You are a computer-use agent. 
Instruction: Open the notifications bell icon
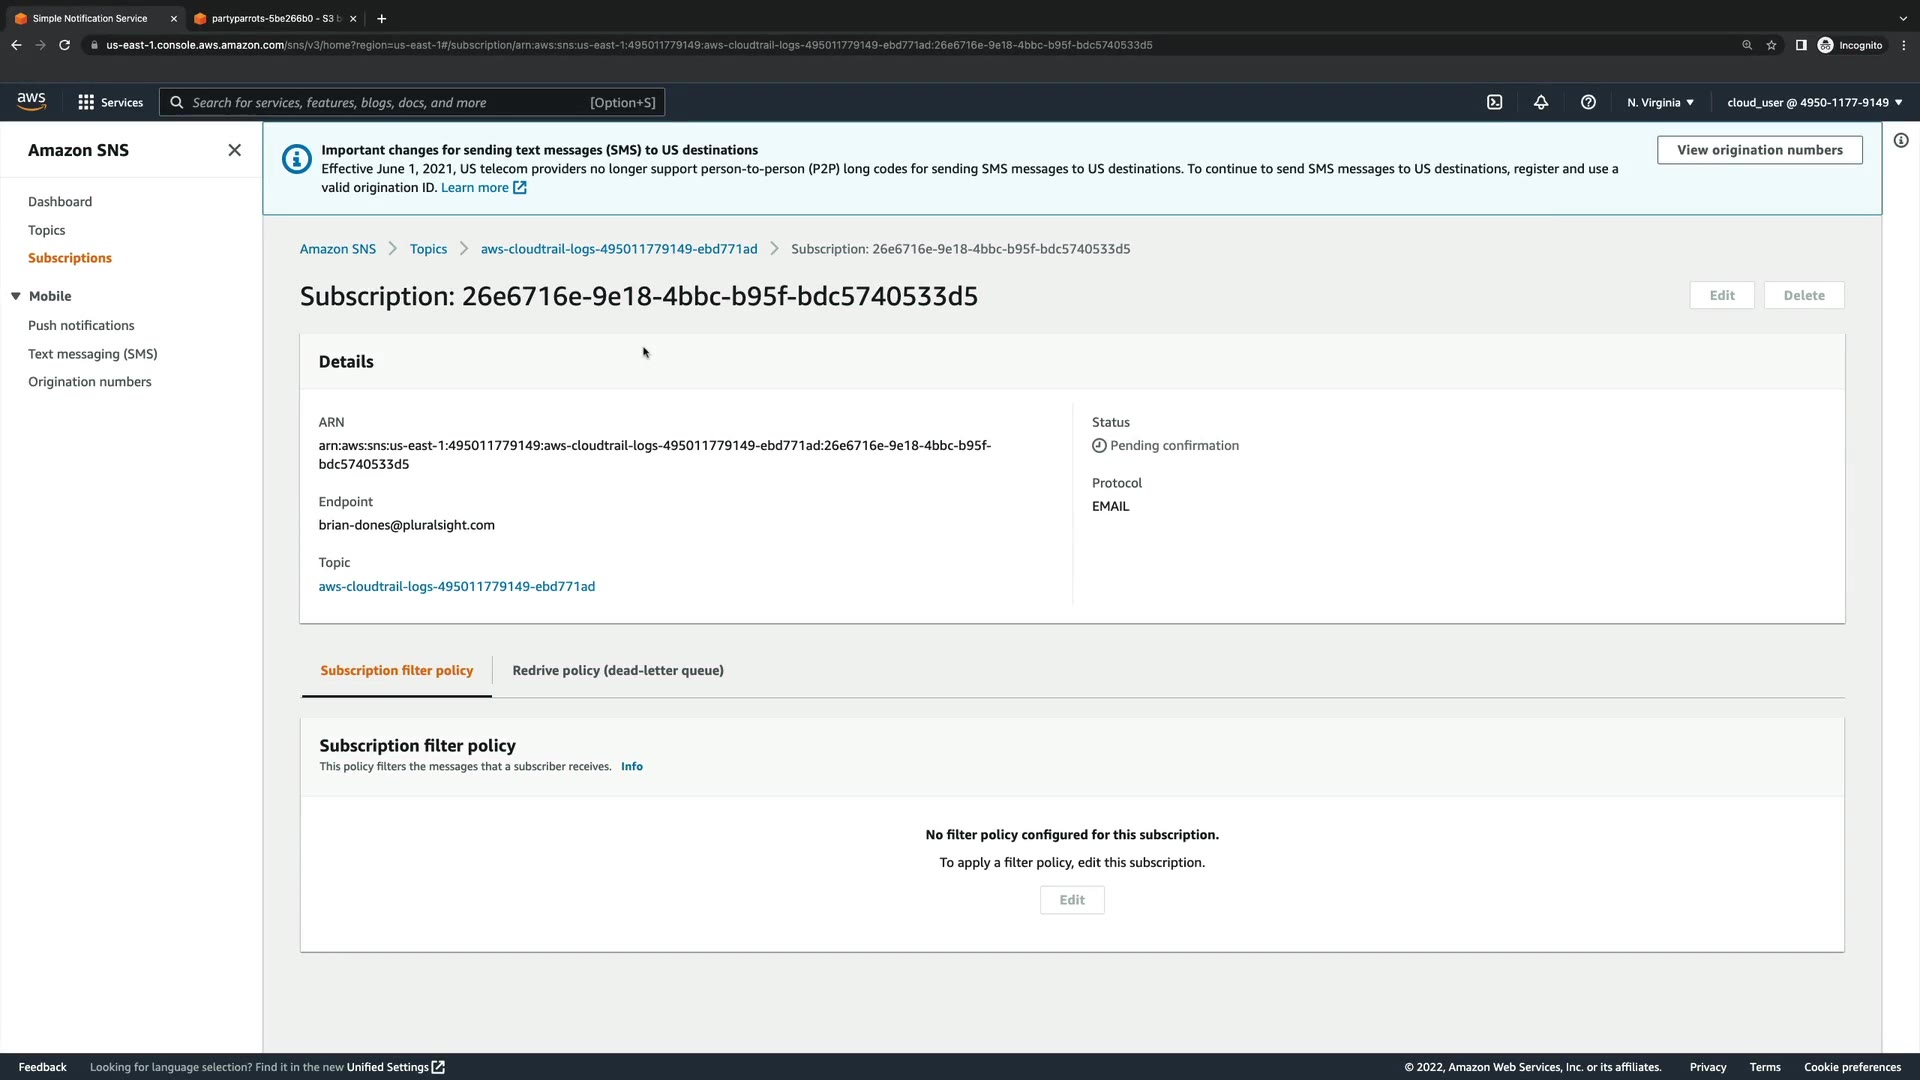click(x=1541, y=102)
